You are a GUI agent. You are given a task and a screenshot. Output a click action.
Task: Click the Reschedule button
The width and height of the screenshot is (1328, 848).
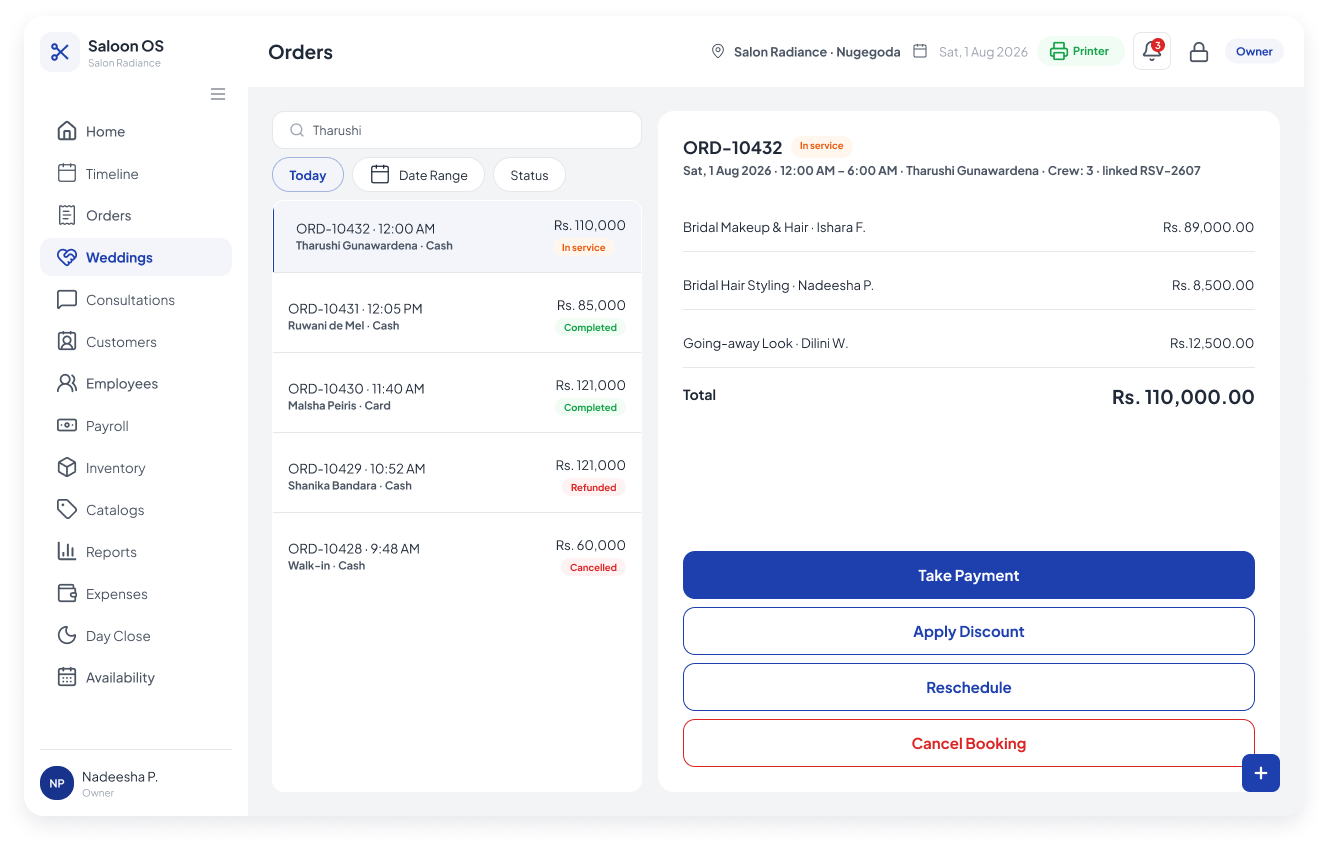(x=969, y=687)
